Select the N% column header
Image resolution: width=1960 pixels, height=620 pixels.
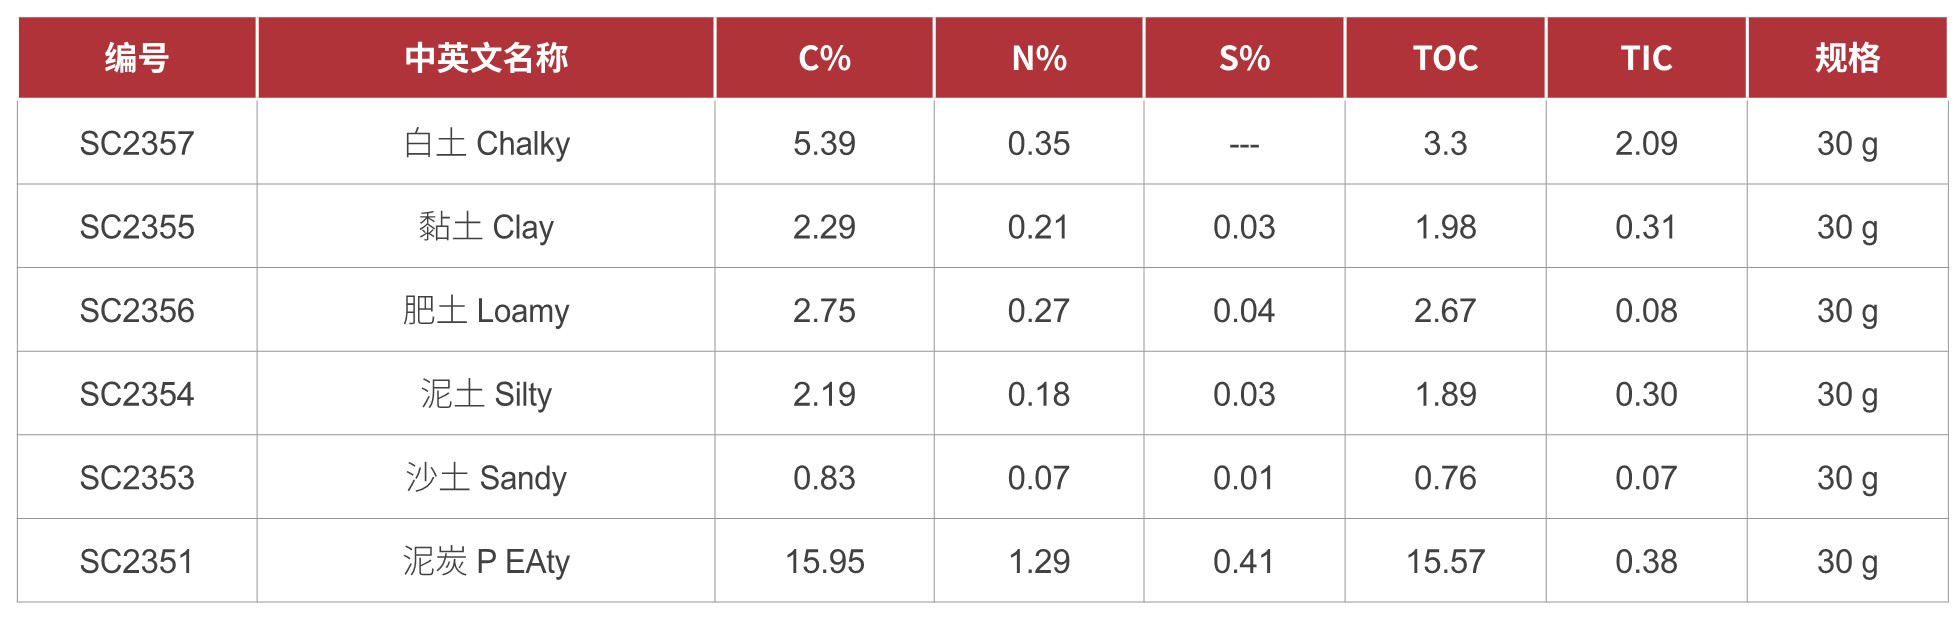[x=1039, y=58]
